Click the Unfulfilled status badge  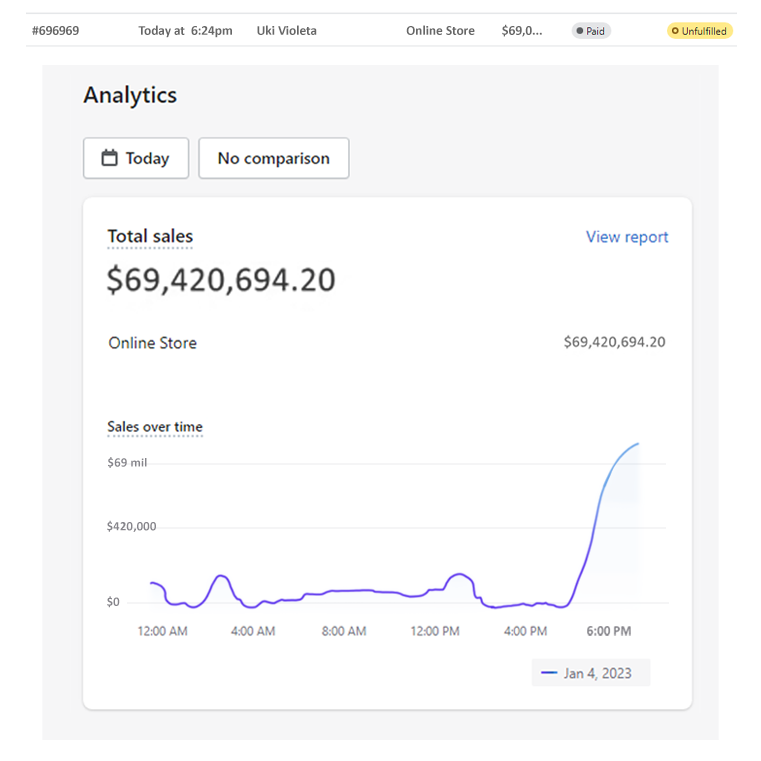(699, 31)
